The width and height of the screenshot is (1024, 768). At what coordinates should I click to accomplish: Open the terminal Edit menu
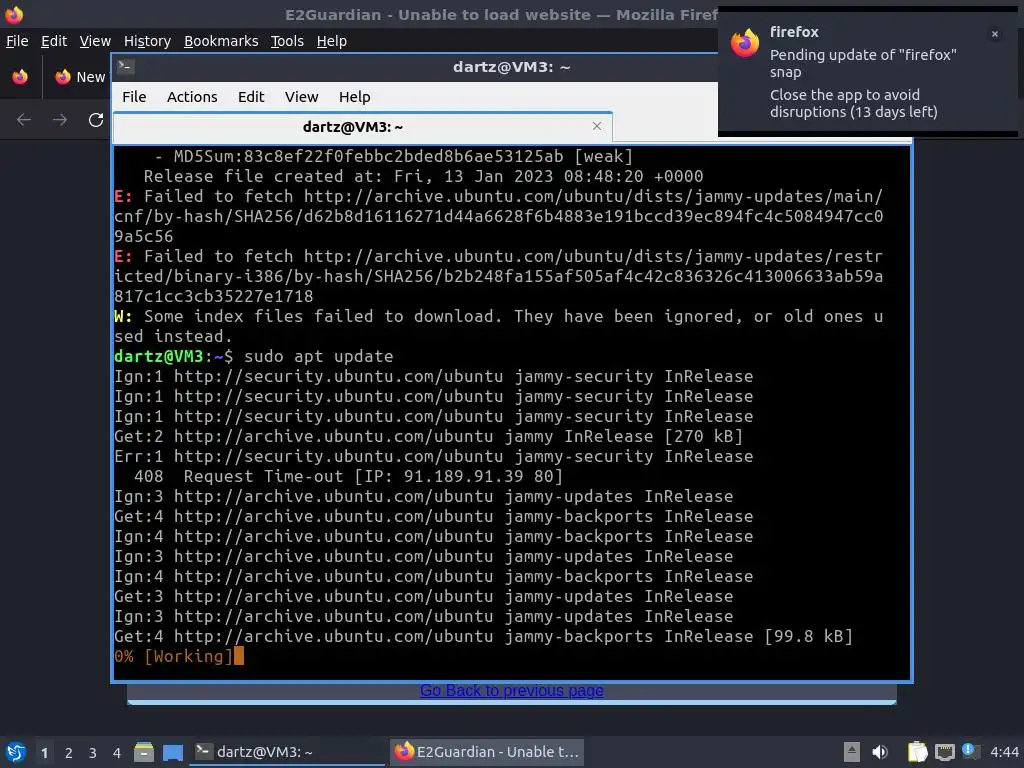[251, 97]
